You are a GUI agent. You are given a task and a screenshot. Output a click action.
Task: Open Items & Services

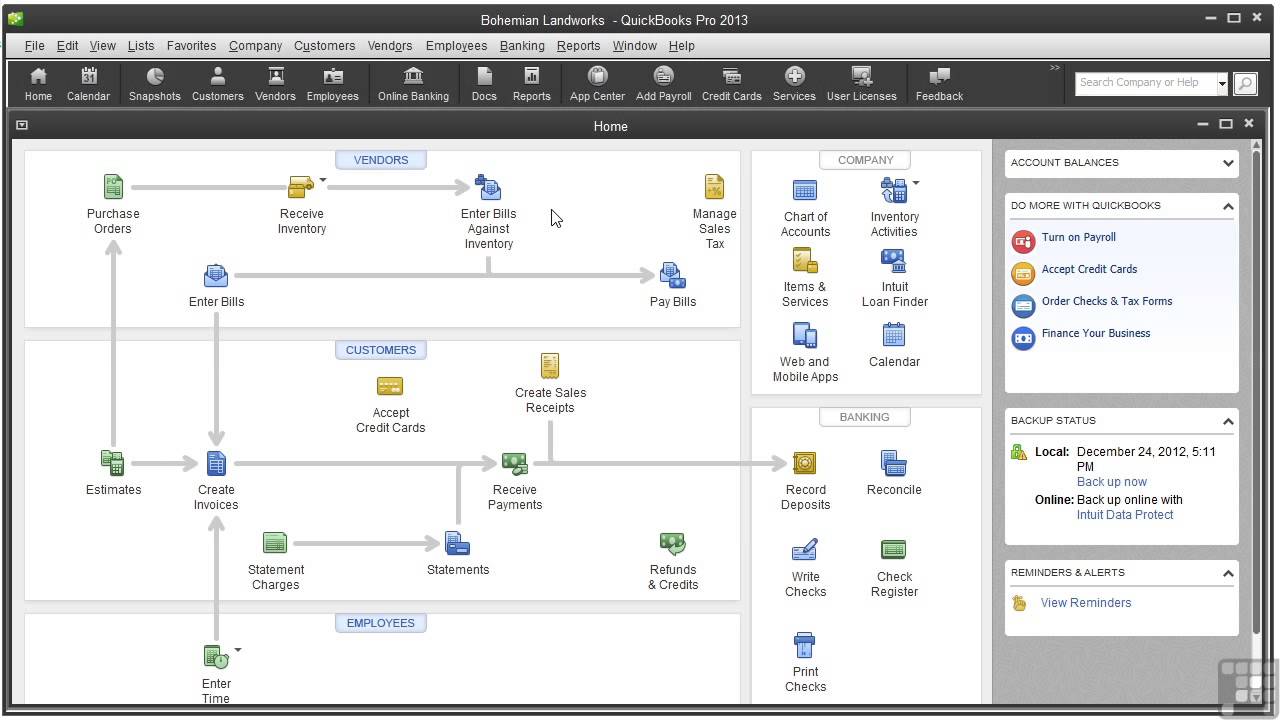tap(805, 261)
